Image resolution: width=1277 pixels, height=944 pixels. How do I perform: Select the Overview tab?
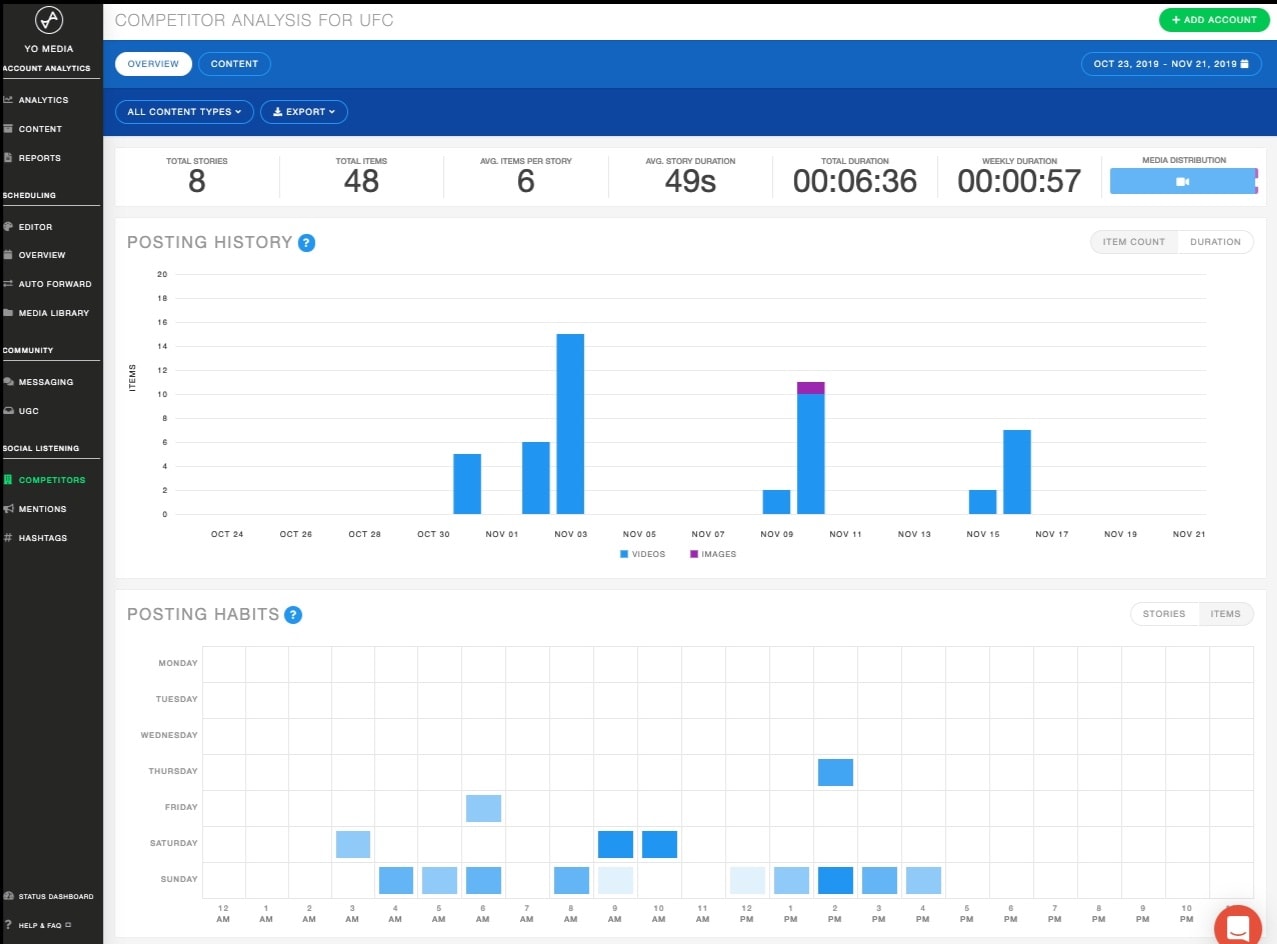(x=153, y=64)
